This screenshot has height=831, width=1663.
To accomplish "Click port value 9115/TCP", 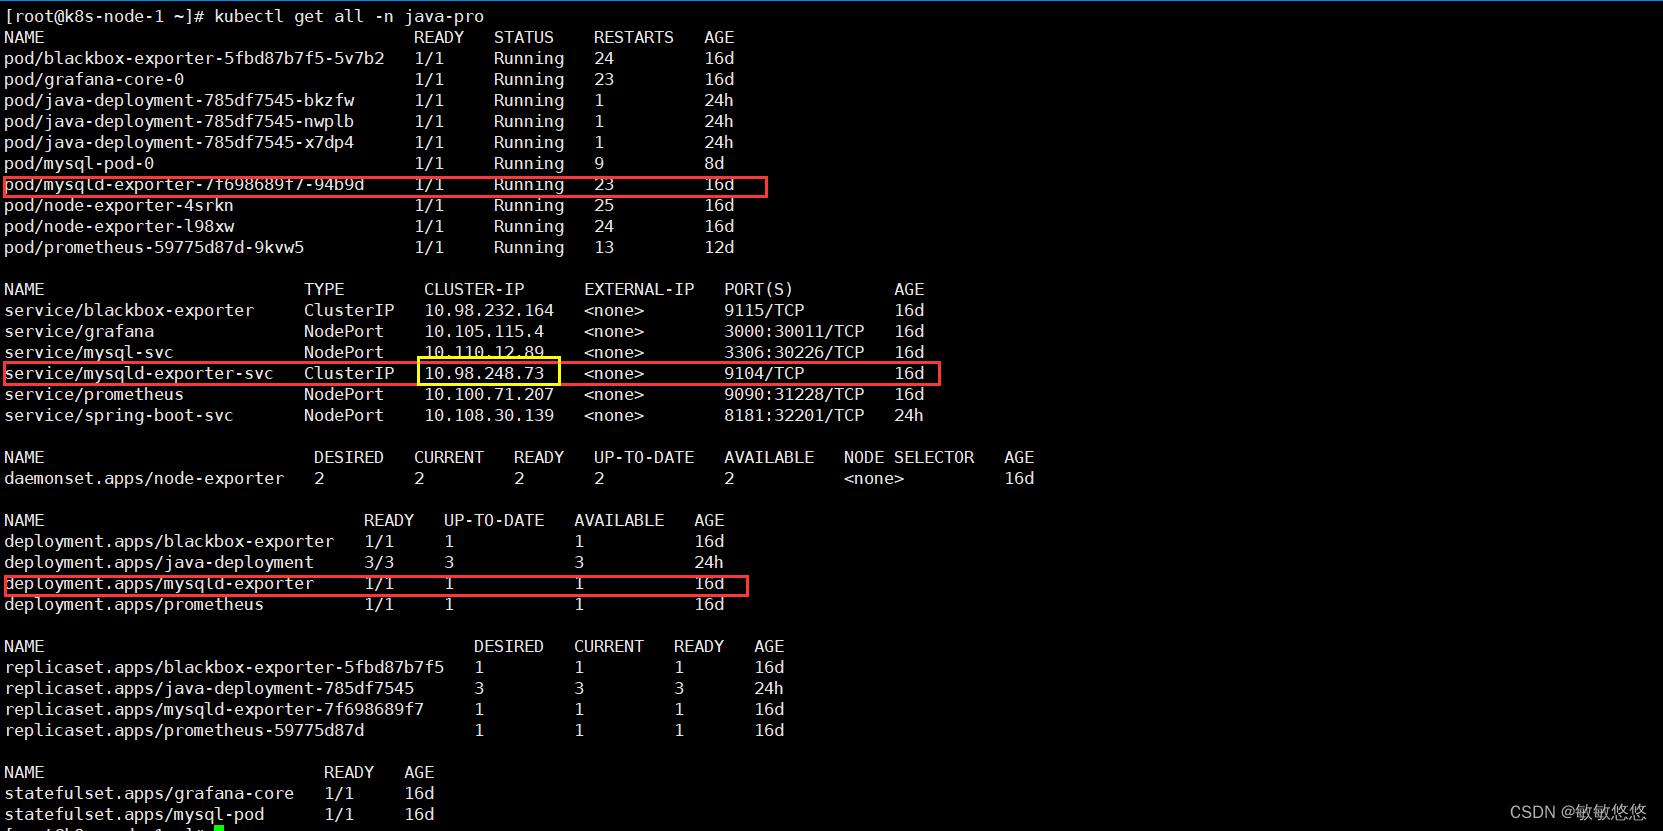I will pyautogui.click(x=764, y=310).
